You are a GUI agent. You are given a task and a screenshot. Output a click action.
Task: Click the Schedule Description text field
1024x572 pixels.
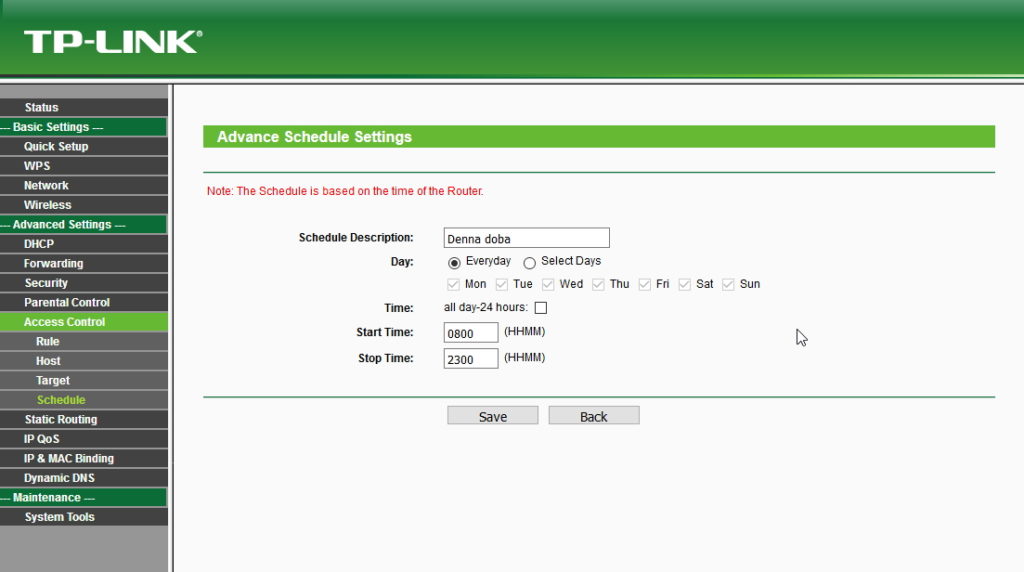526,238
